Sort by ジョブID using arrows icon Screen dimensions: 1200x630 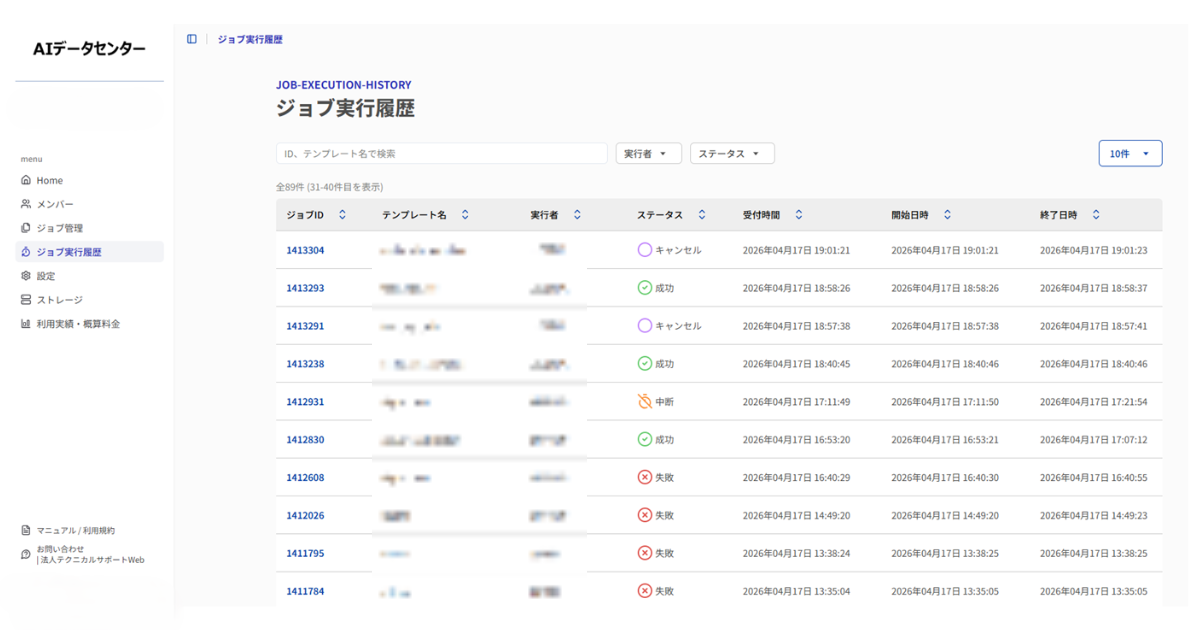coord(343,215)
